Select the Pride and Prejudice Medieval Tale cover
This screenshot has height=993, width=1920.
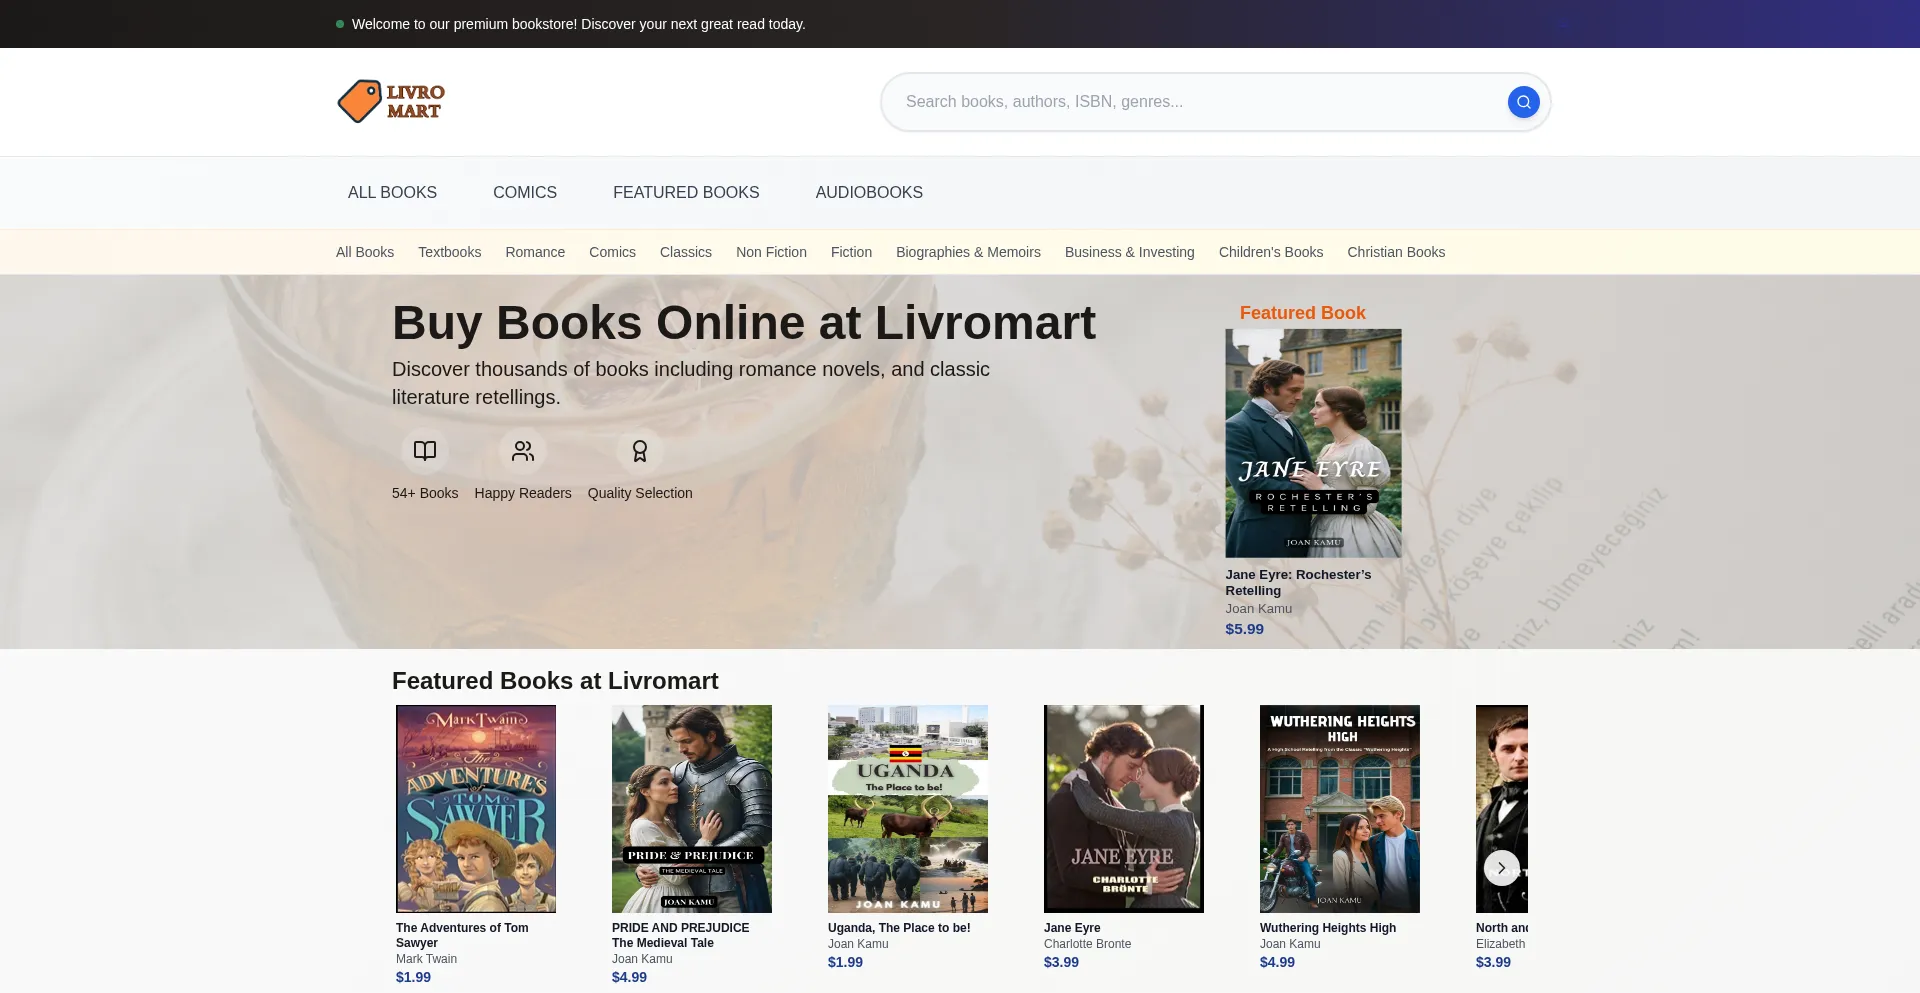pos(692,808)
